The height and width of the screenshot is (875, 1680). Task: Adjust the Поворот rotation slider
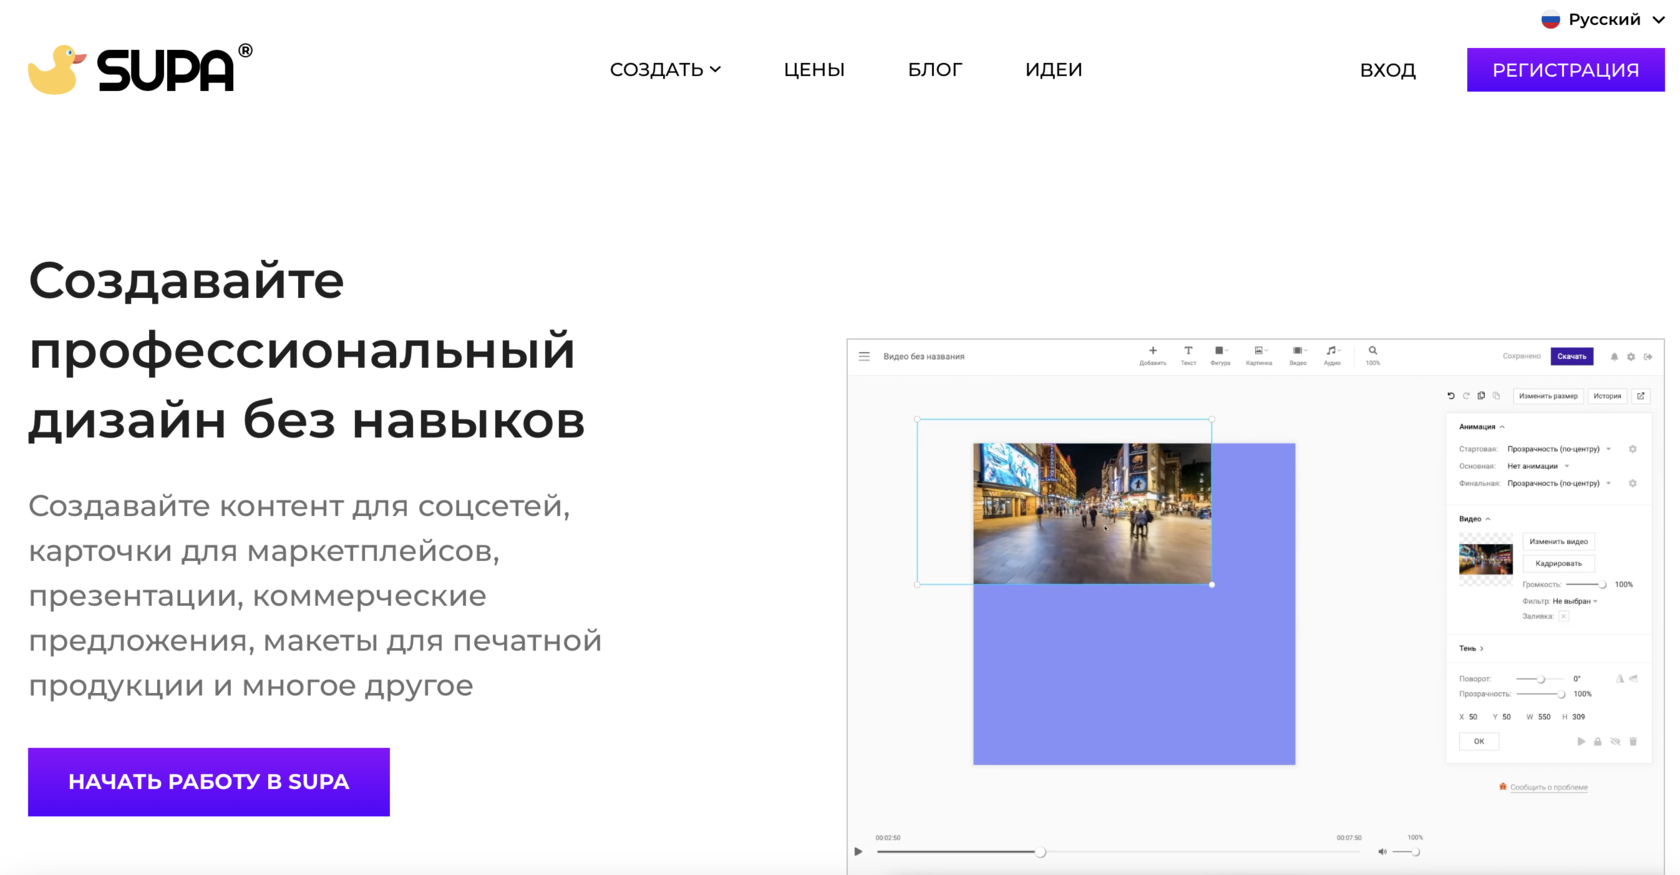[x=1540, y=679]
